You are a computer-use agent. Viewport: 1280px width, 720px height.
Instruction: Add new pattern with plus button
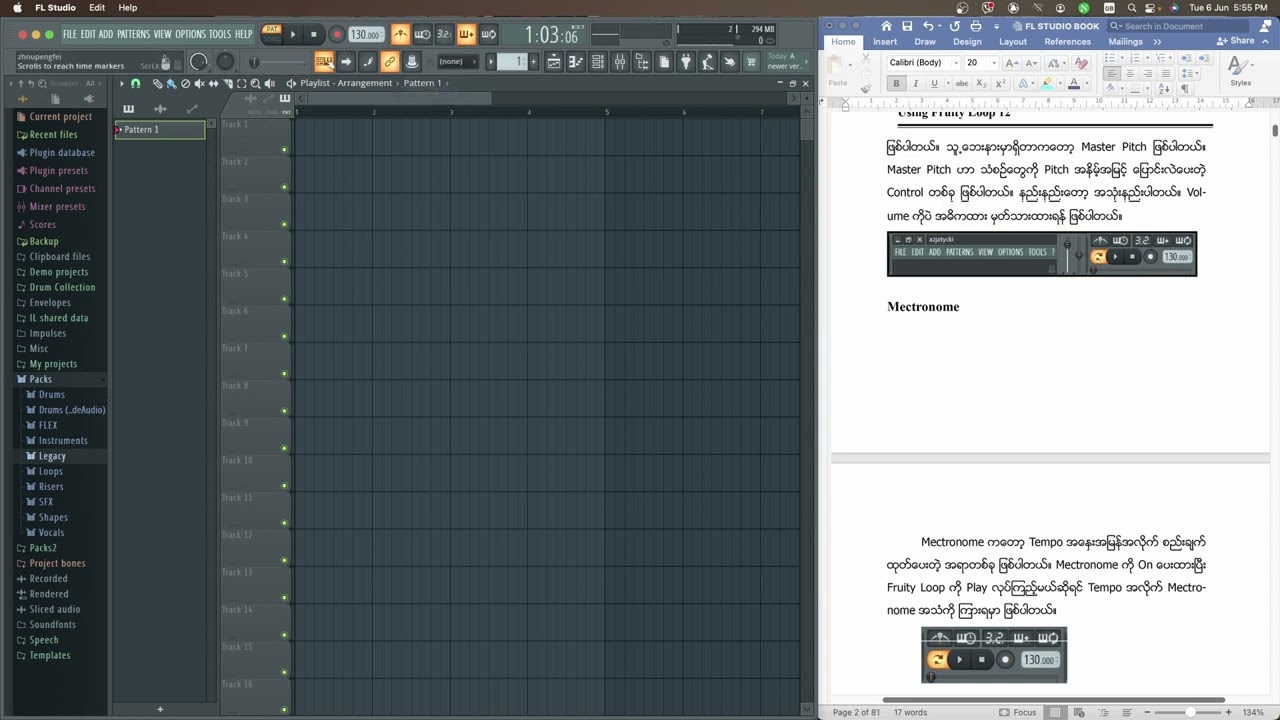[x=533, y=62]
